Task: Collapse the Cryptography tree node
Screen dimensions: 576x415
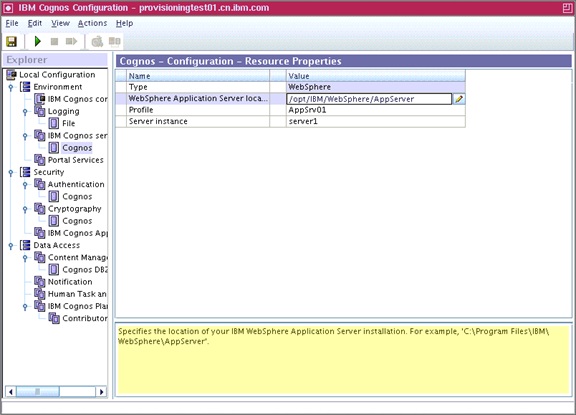Action: pos(25,209)
